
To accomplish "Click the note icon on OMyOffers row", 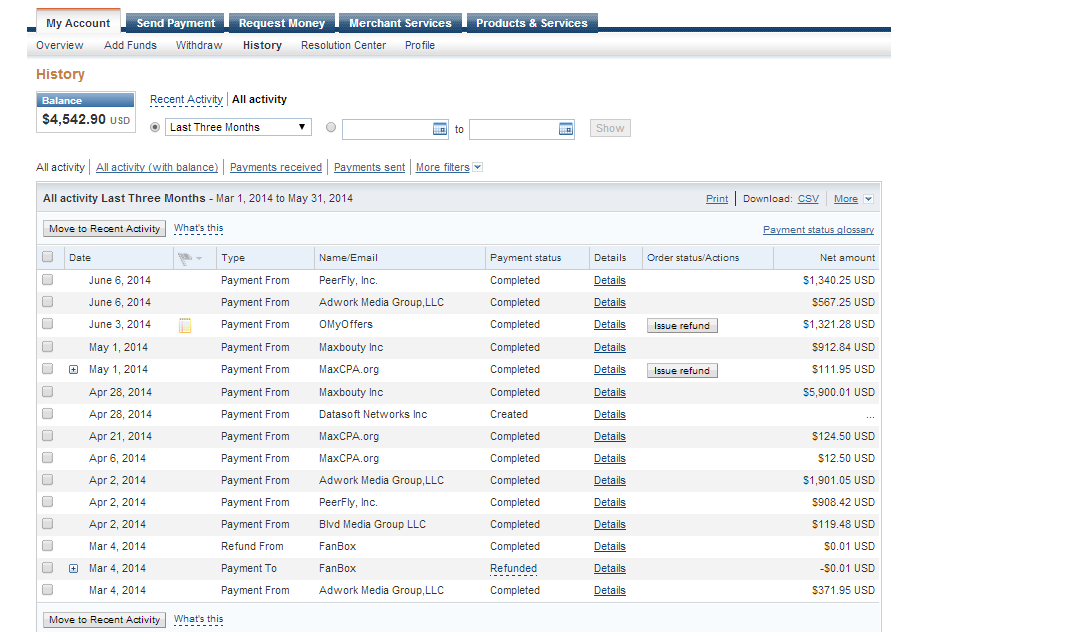I will point(185,325).
